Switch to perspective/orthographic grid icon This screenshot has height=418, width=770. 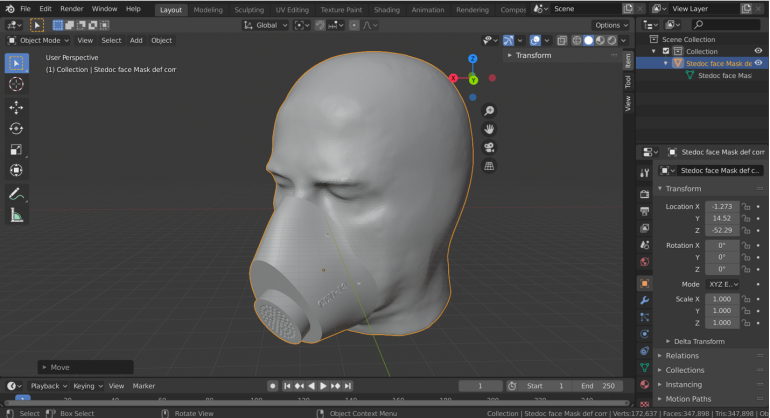click(x=489, y=166)
